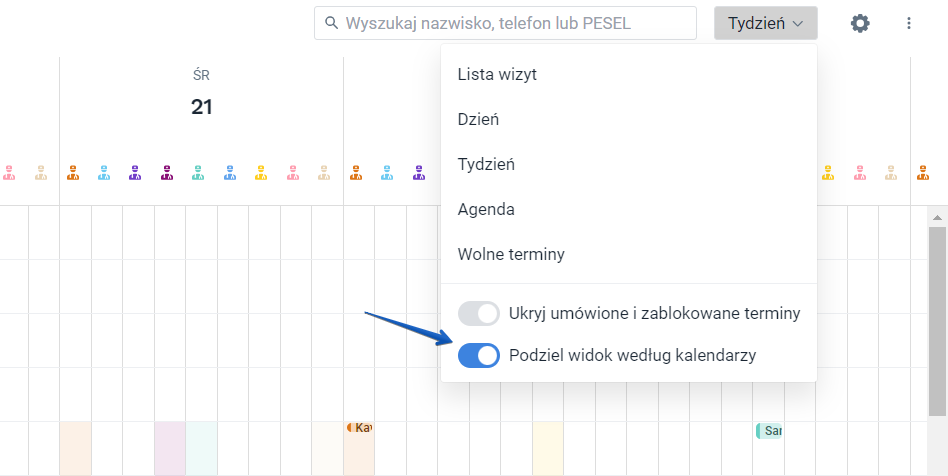Click the beige doctor icon under Wednesday 21
Image resolution: width=948 pixels, height=476 pixels.
point(324,173)
